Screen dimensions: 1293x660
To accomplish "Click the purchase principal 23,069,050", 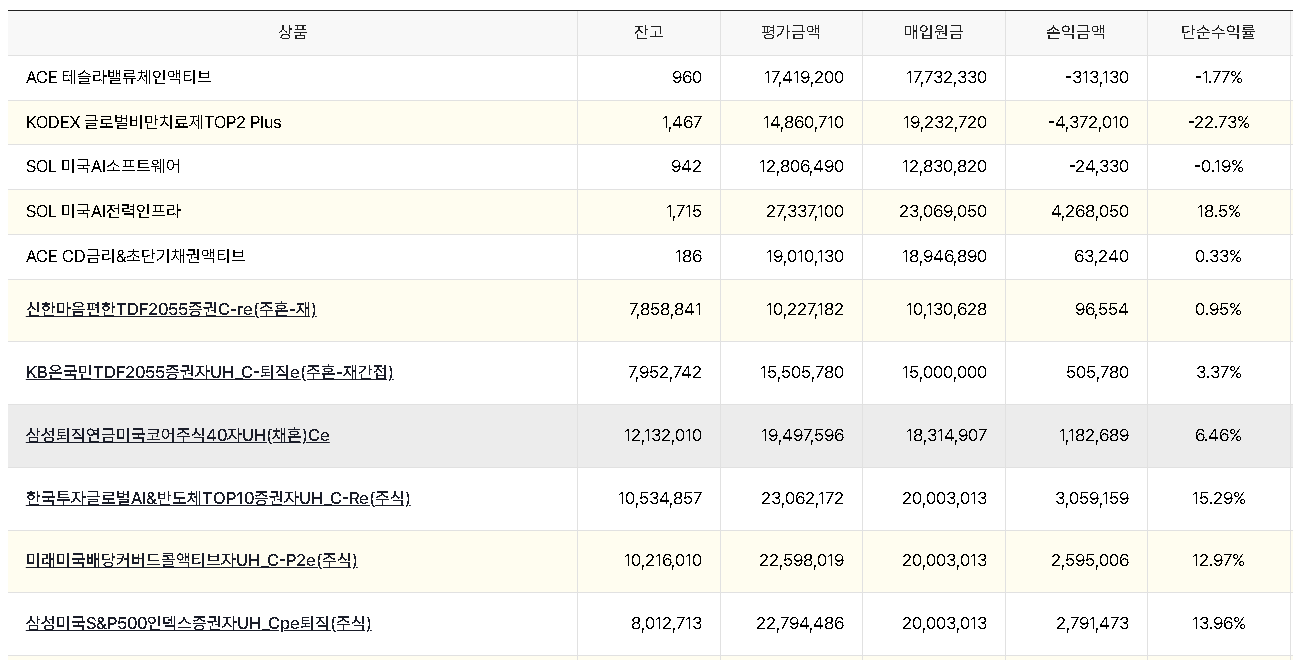I will pyautogui.click(x=945, y=211).
